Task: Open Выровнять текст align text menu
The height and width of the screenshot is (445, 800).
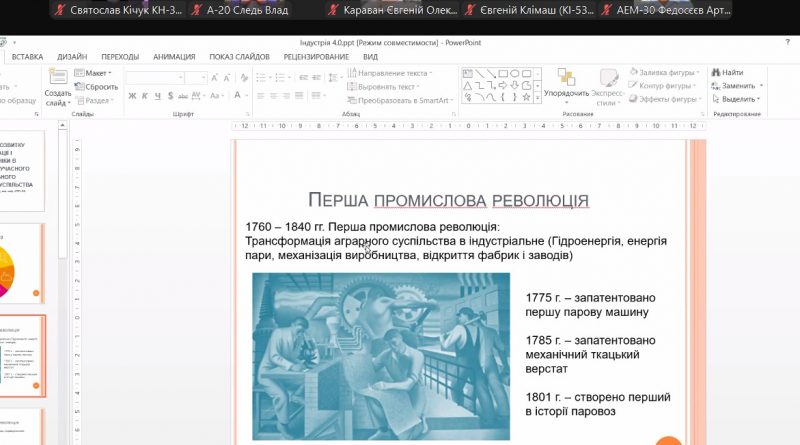Action: 384,87
